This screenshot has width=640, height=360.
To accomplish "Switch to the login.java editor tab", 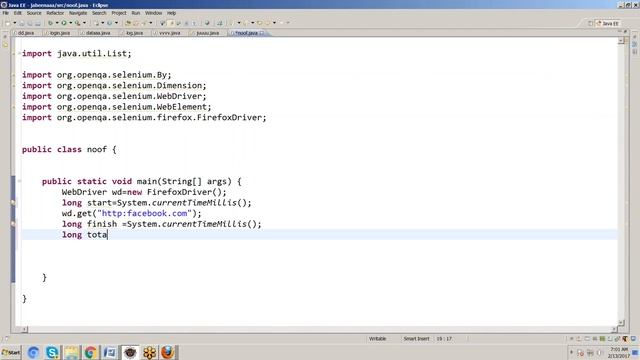I will pos(60,33).
